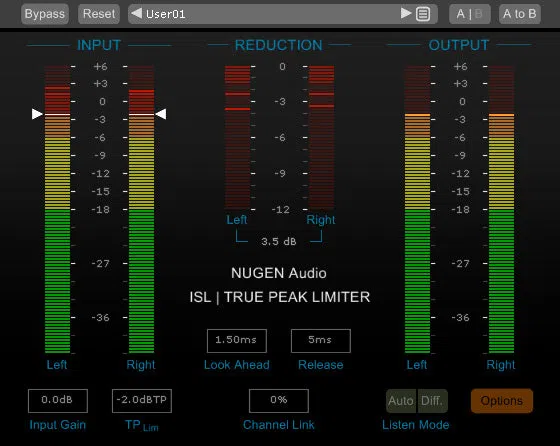Click the Output Left level meter

(418, 209)
